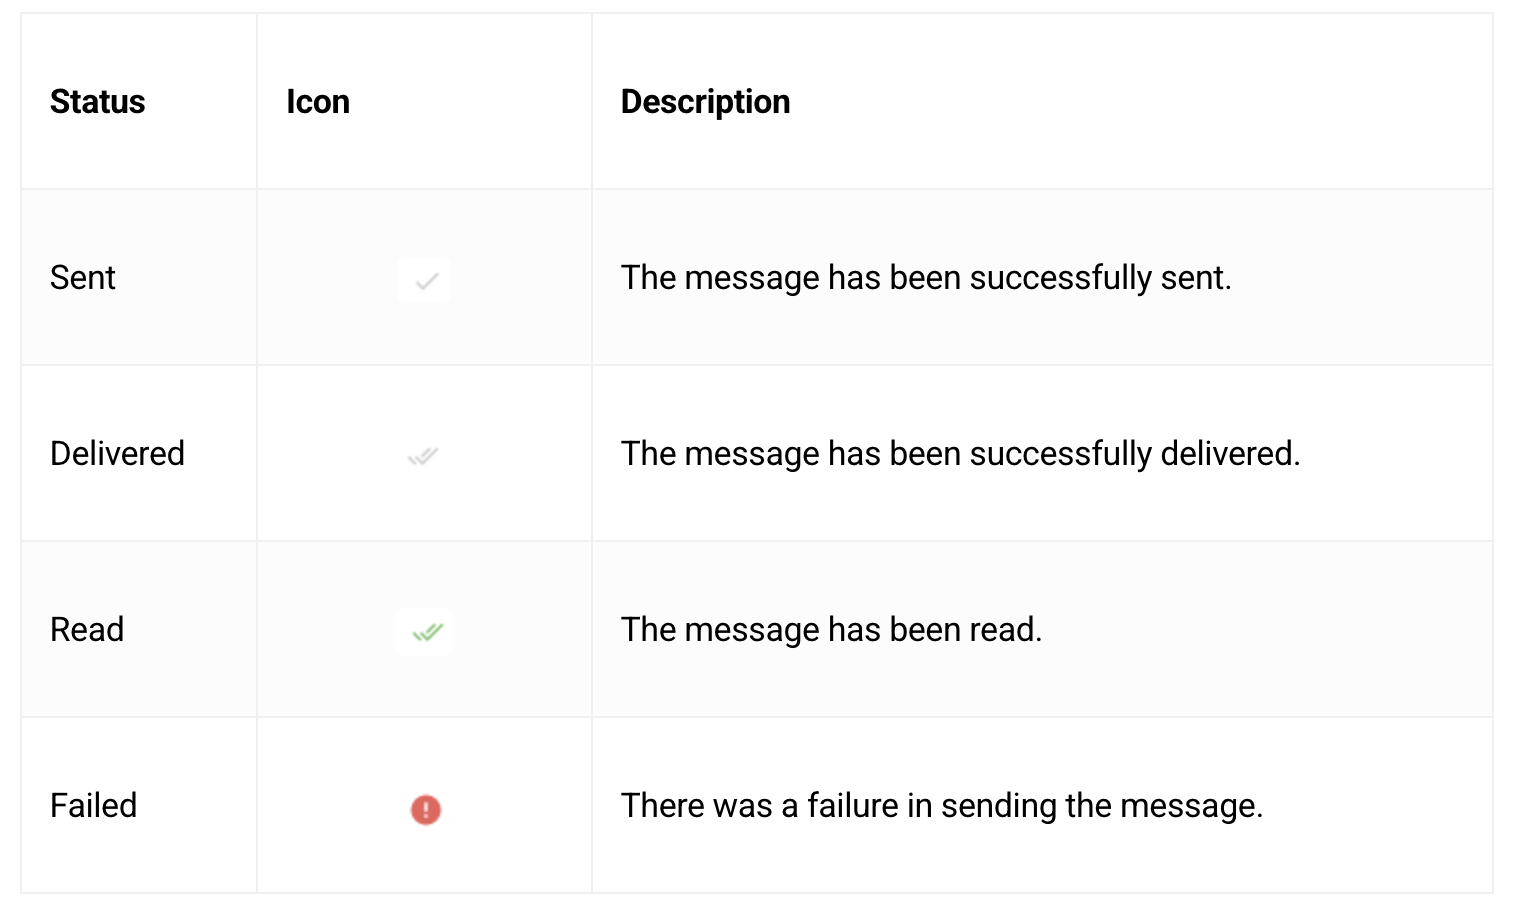The width and height of the screenshot is (1516, 912).
Task: Click the Status column header
Action: tap(98, 102)
